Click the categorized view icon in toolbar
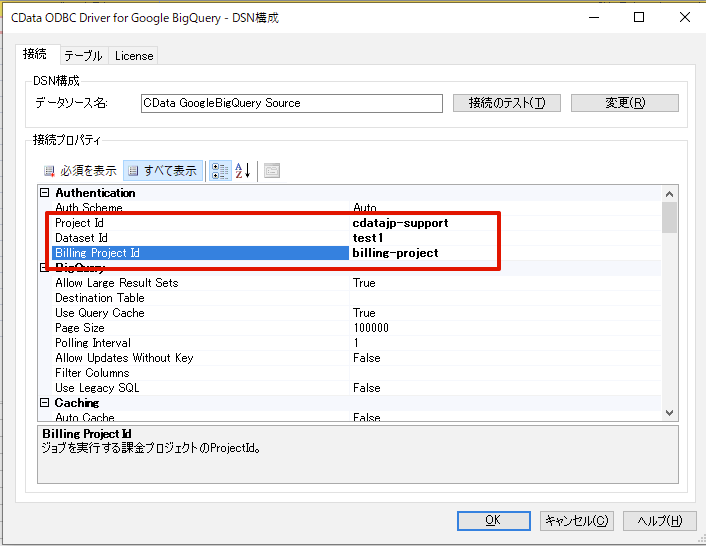 (220, 171)
